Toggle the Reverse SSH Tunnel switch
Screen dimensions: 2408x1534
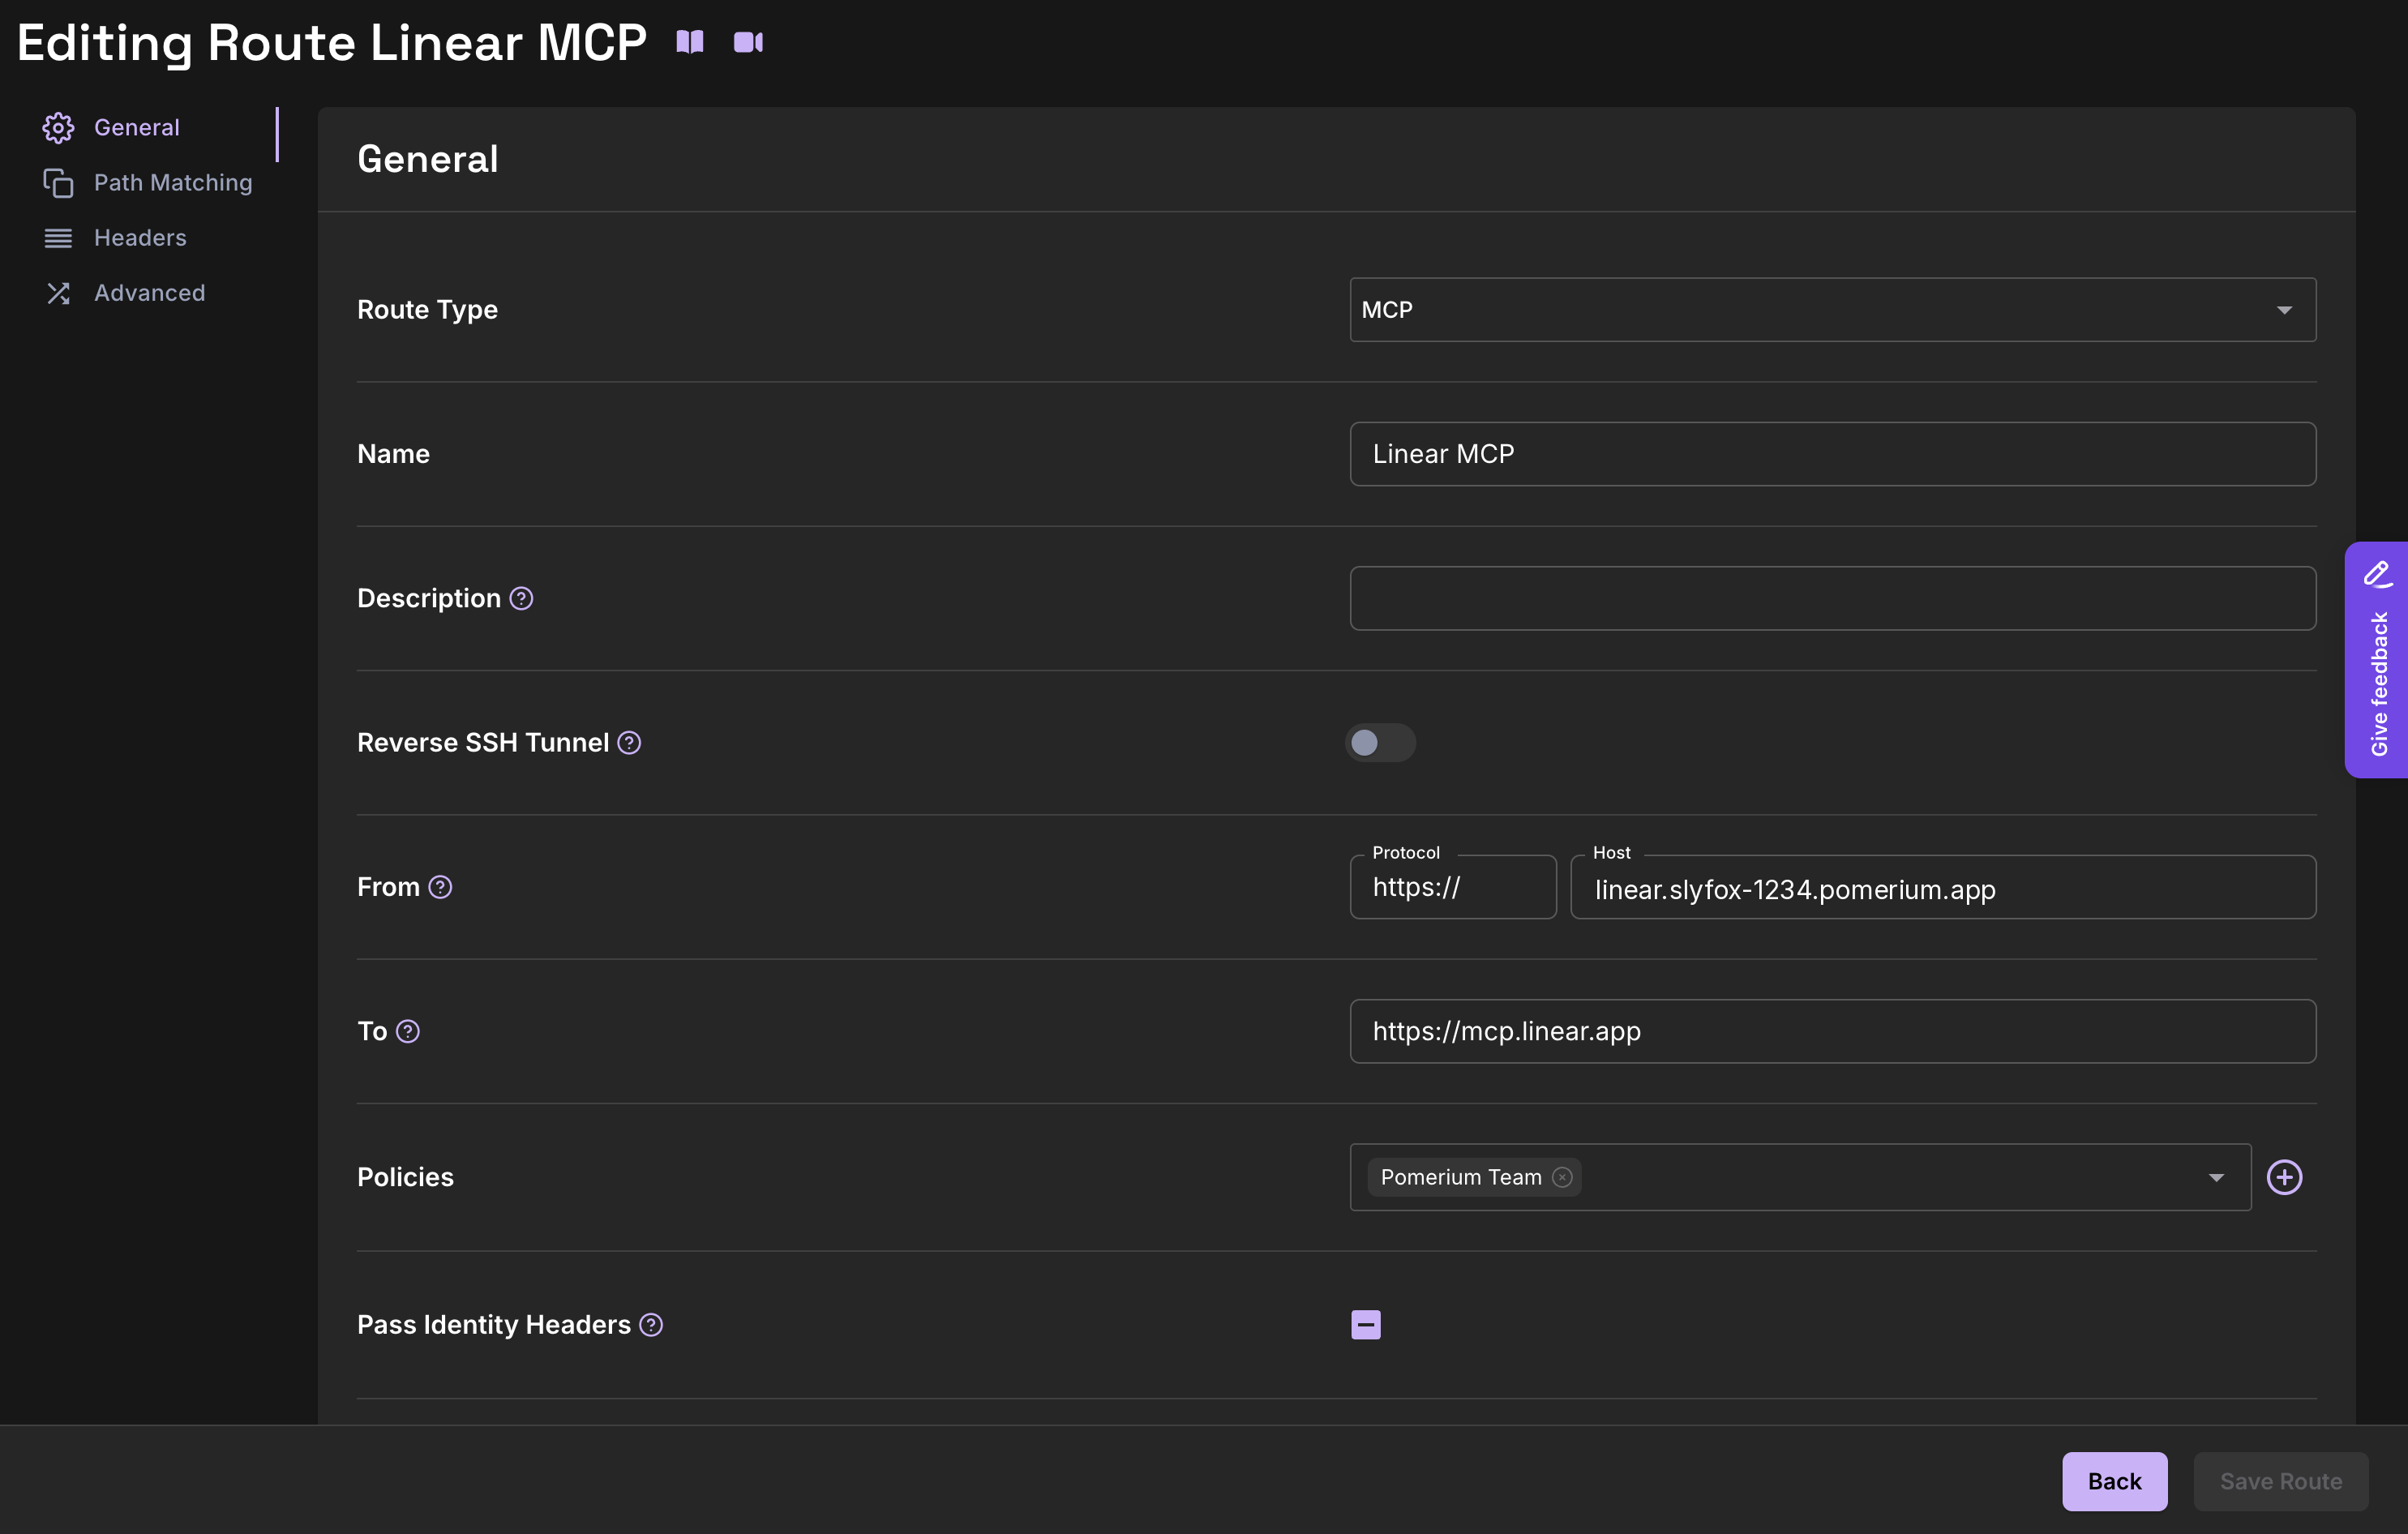1380,743
